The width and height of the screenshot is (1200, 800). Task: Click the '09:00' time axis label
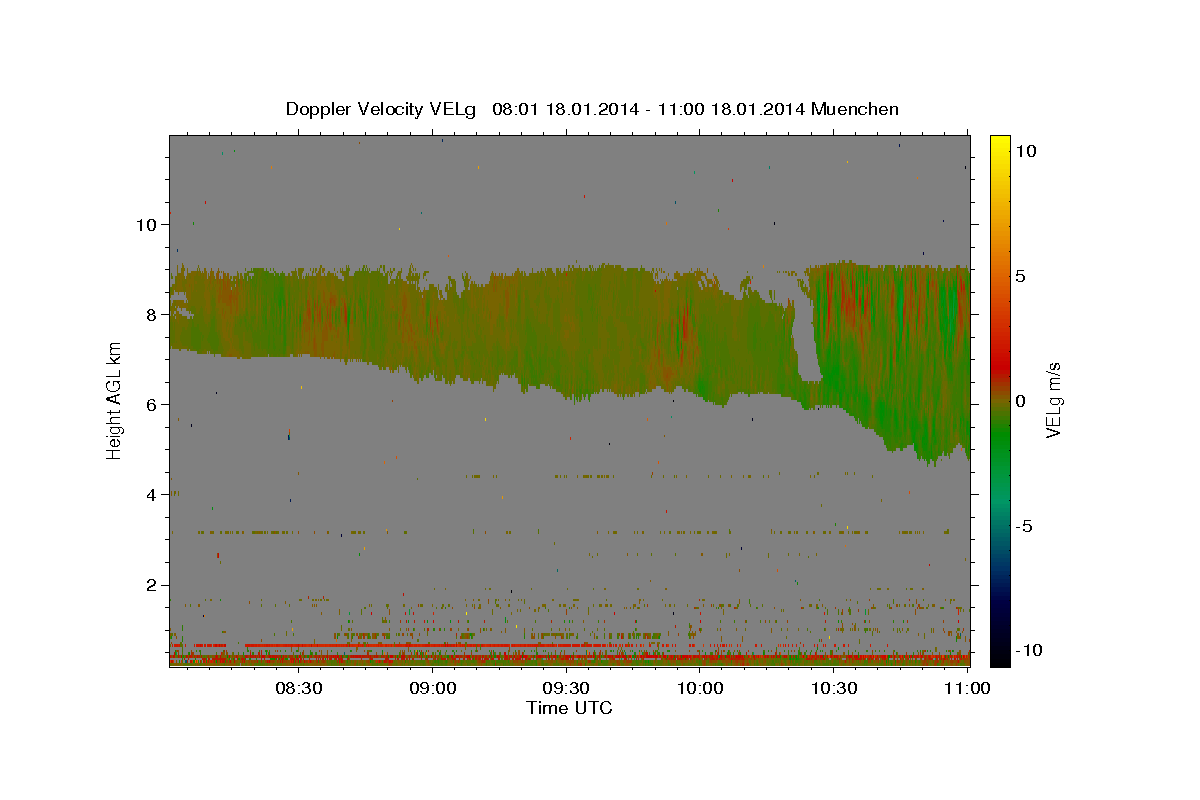coord(432,688)
